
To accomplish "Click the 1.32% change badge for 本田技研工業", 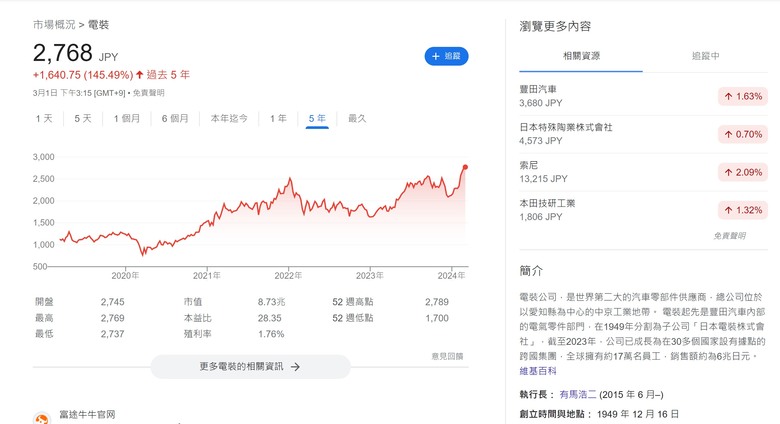I will click(743, 210).
